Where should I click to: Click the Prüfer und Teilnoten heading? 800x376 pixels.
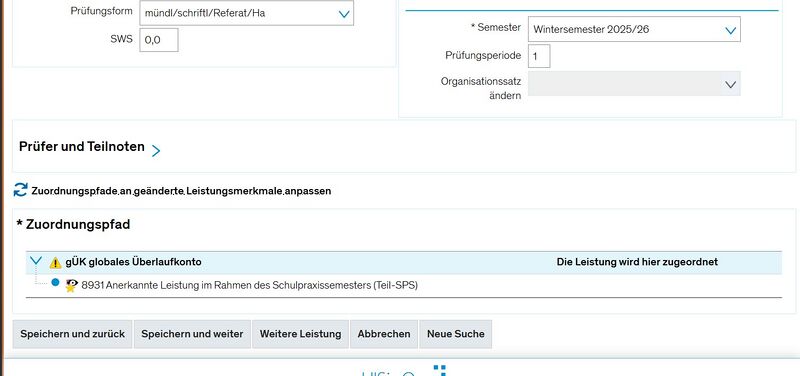[x=82, y=147]
